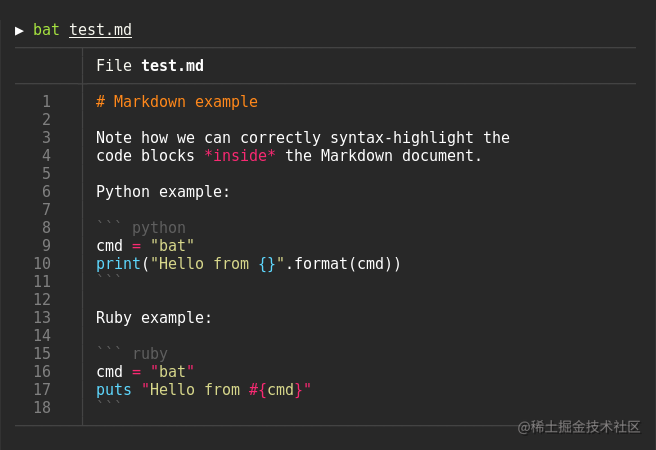Click line number 10 in gutter

[x=42, y=263]
